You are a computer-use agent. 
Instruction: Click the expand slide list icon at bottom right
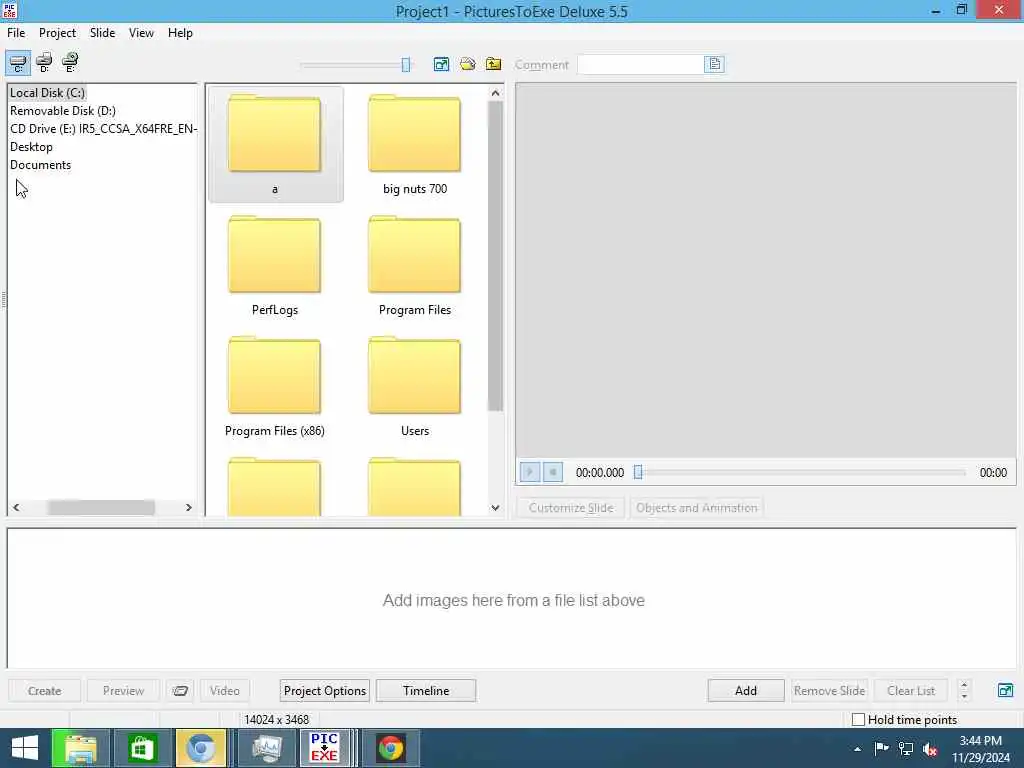1006,690
